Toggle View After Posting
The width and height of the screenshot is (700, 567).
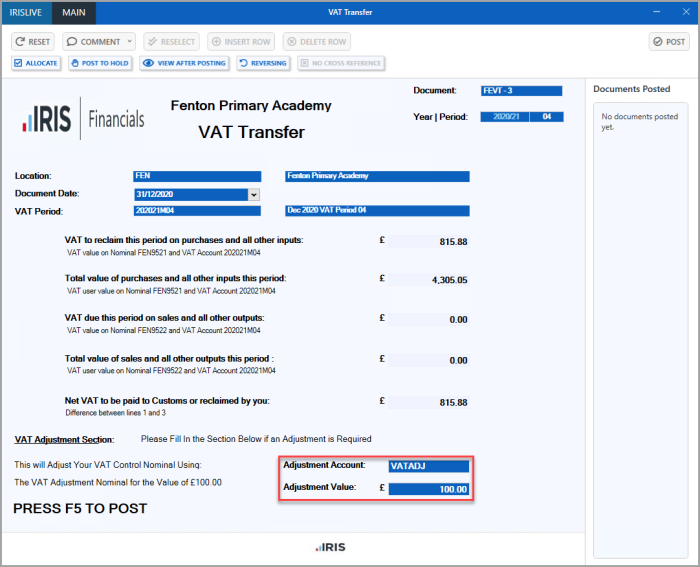click(x=184, y=63)
